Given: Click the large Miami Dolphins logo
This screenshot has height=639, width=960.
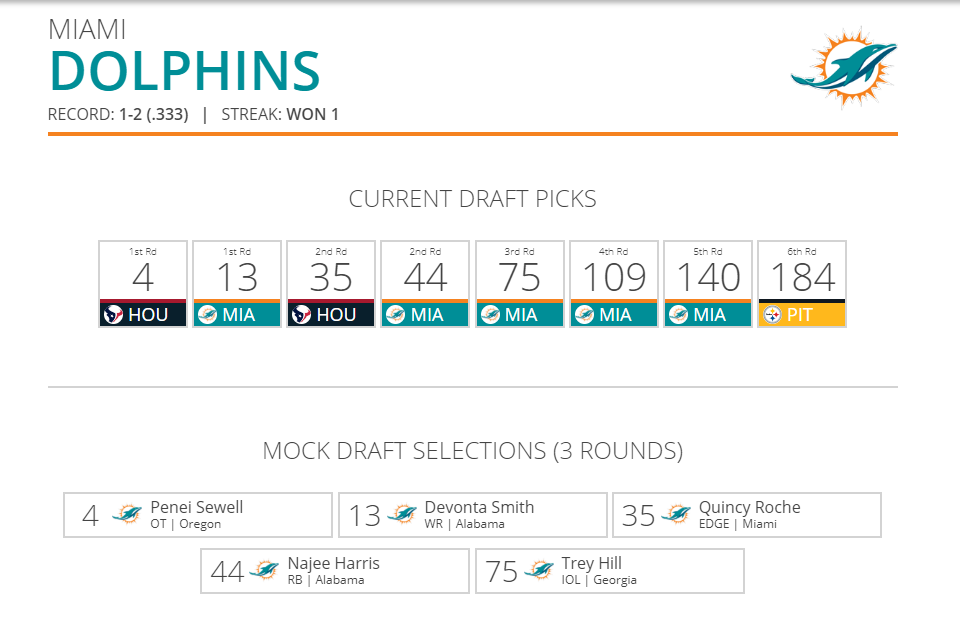Looking at the screenshot, I should point(844,67).
